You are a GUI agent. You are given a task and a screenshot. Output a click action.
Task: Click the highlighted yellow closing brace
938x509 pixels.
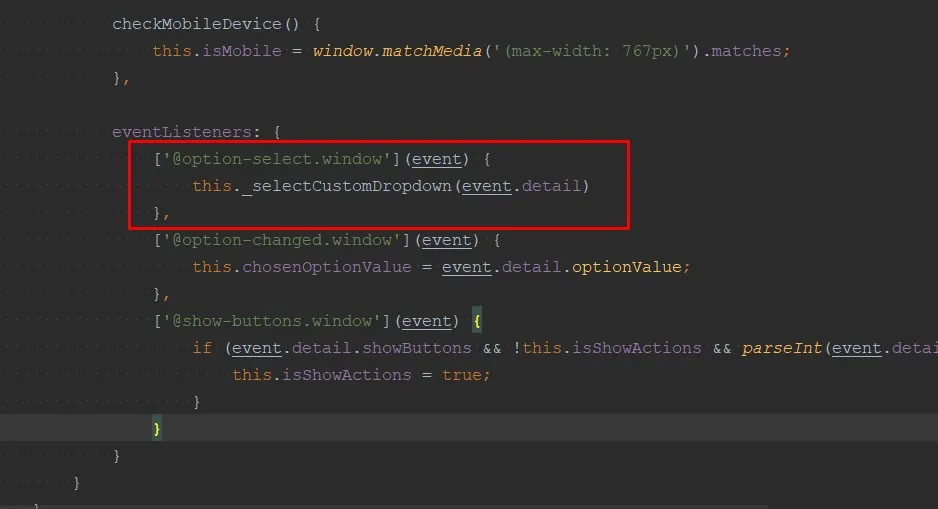(x=157, y=429)
